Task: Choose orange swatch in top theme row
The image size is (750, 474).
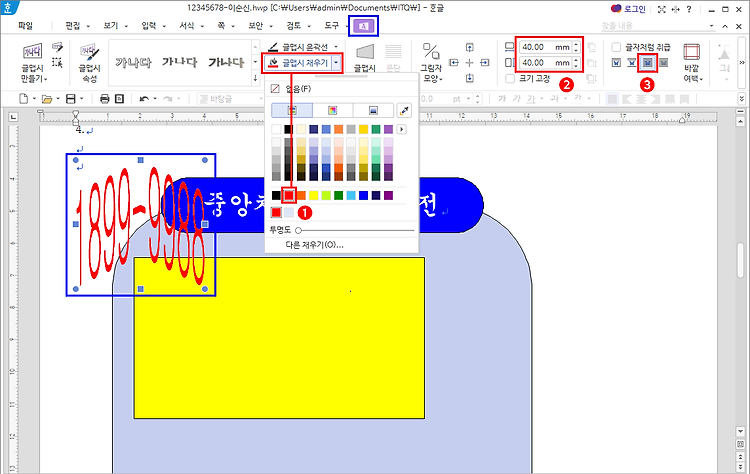Action: point(339,129)
